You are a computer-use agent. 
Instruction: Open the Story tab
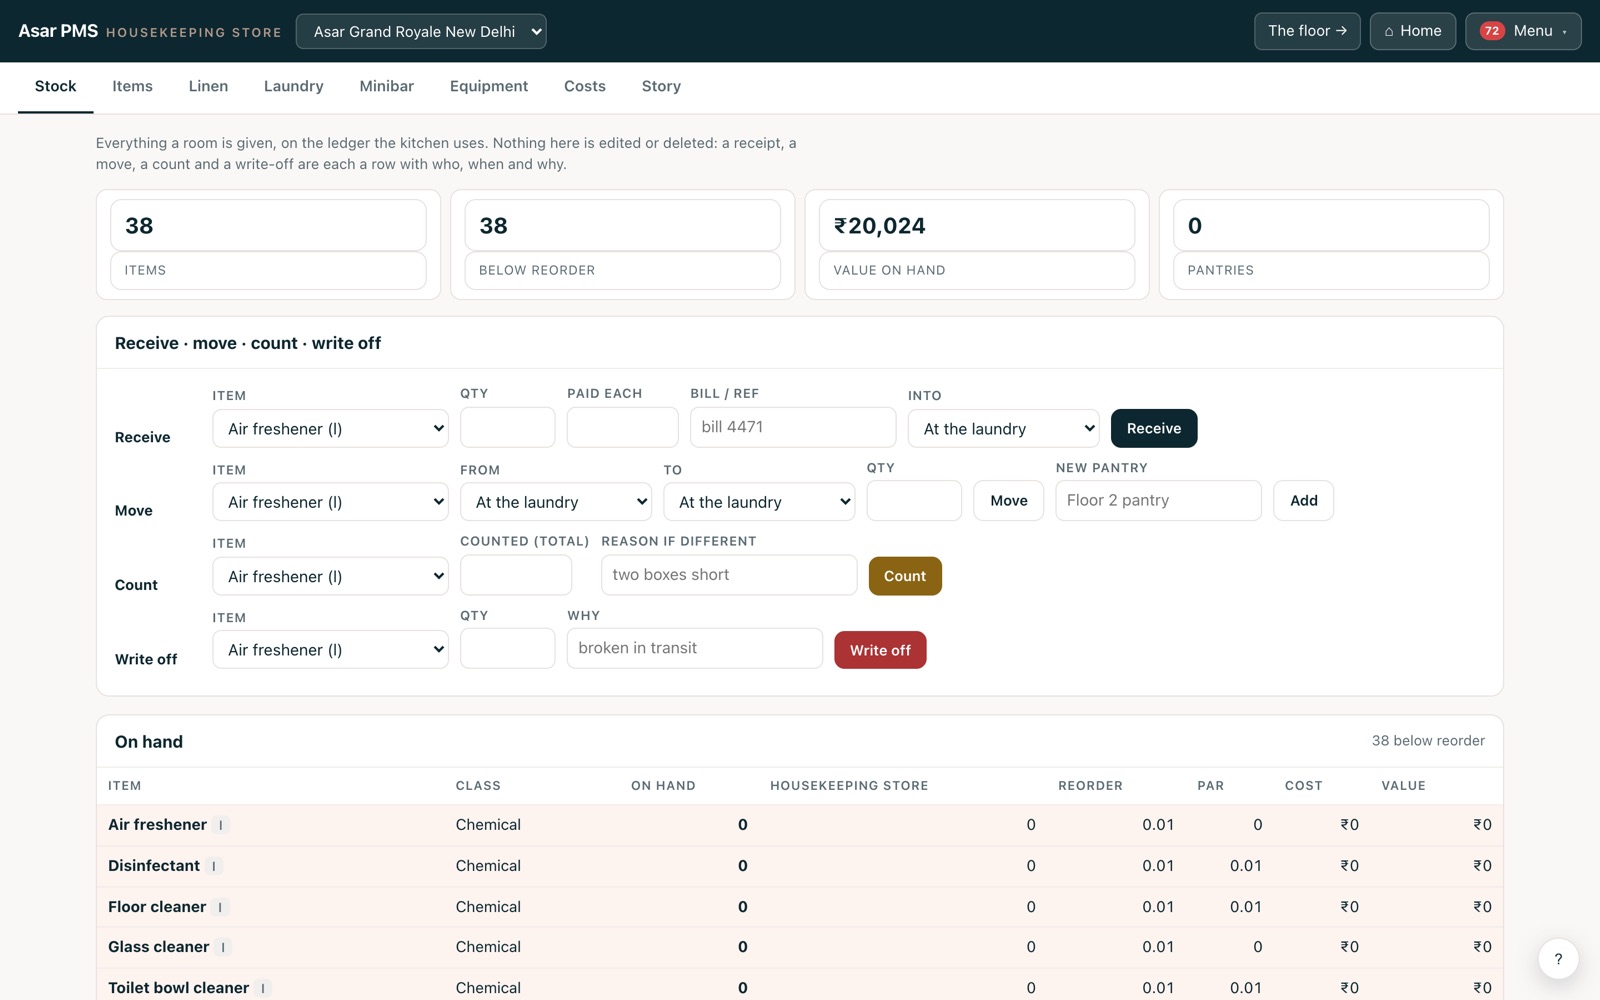point(661,86)
